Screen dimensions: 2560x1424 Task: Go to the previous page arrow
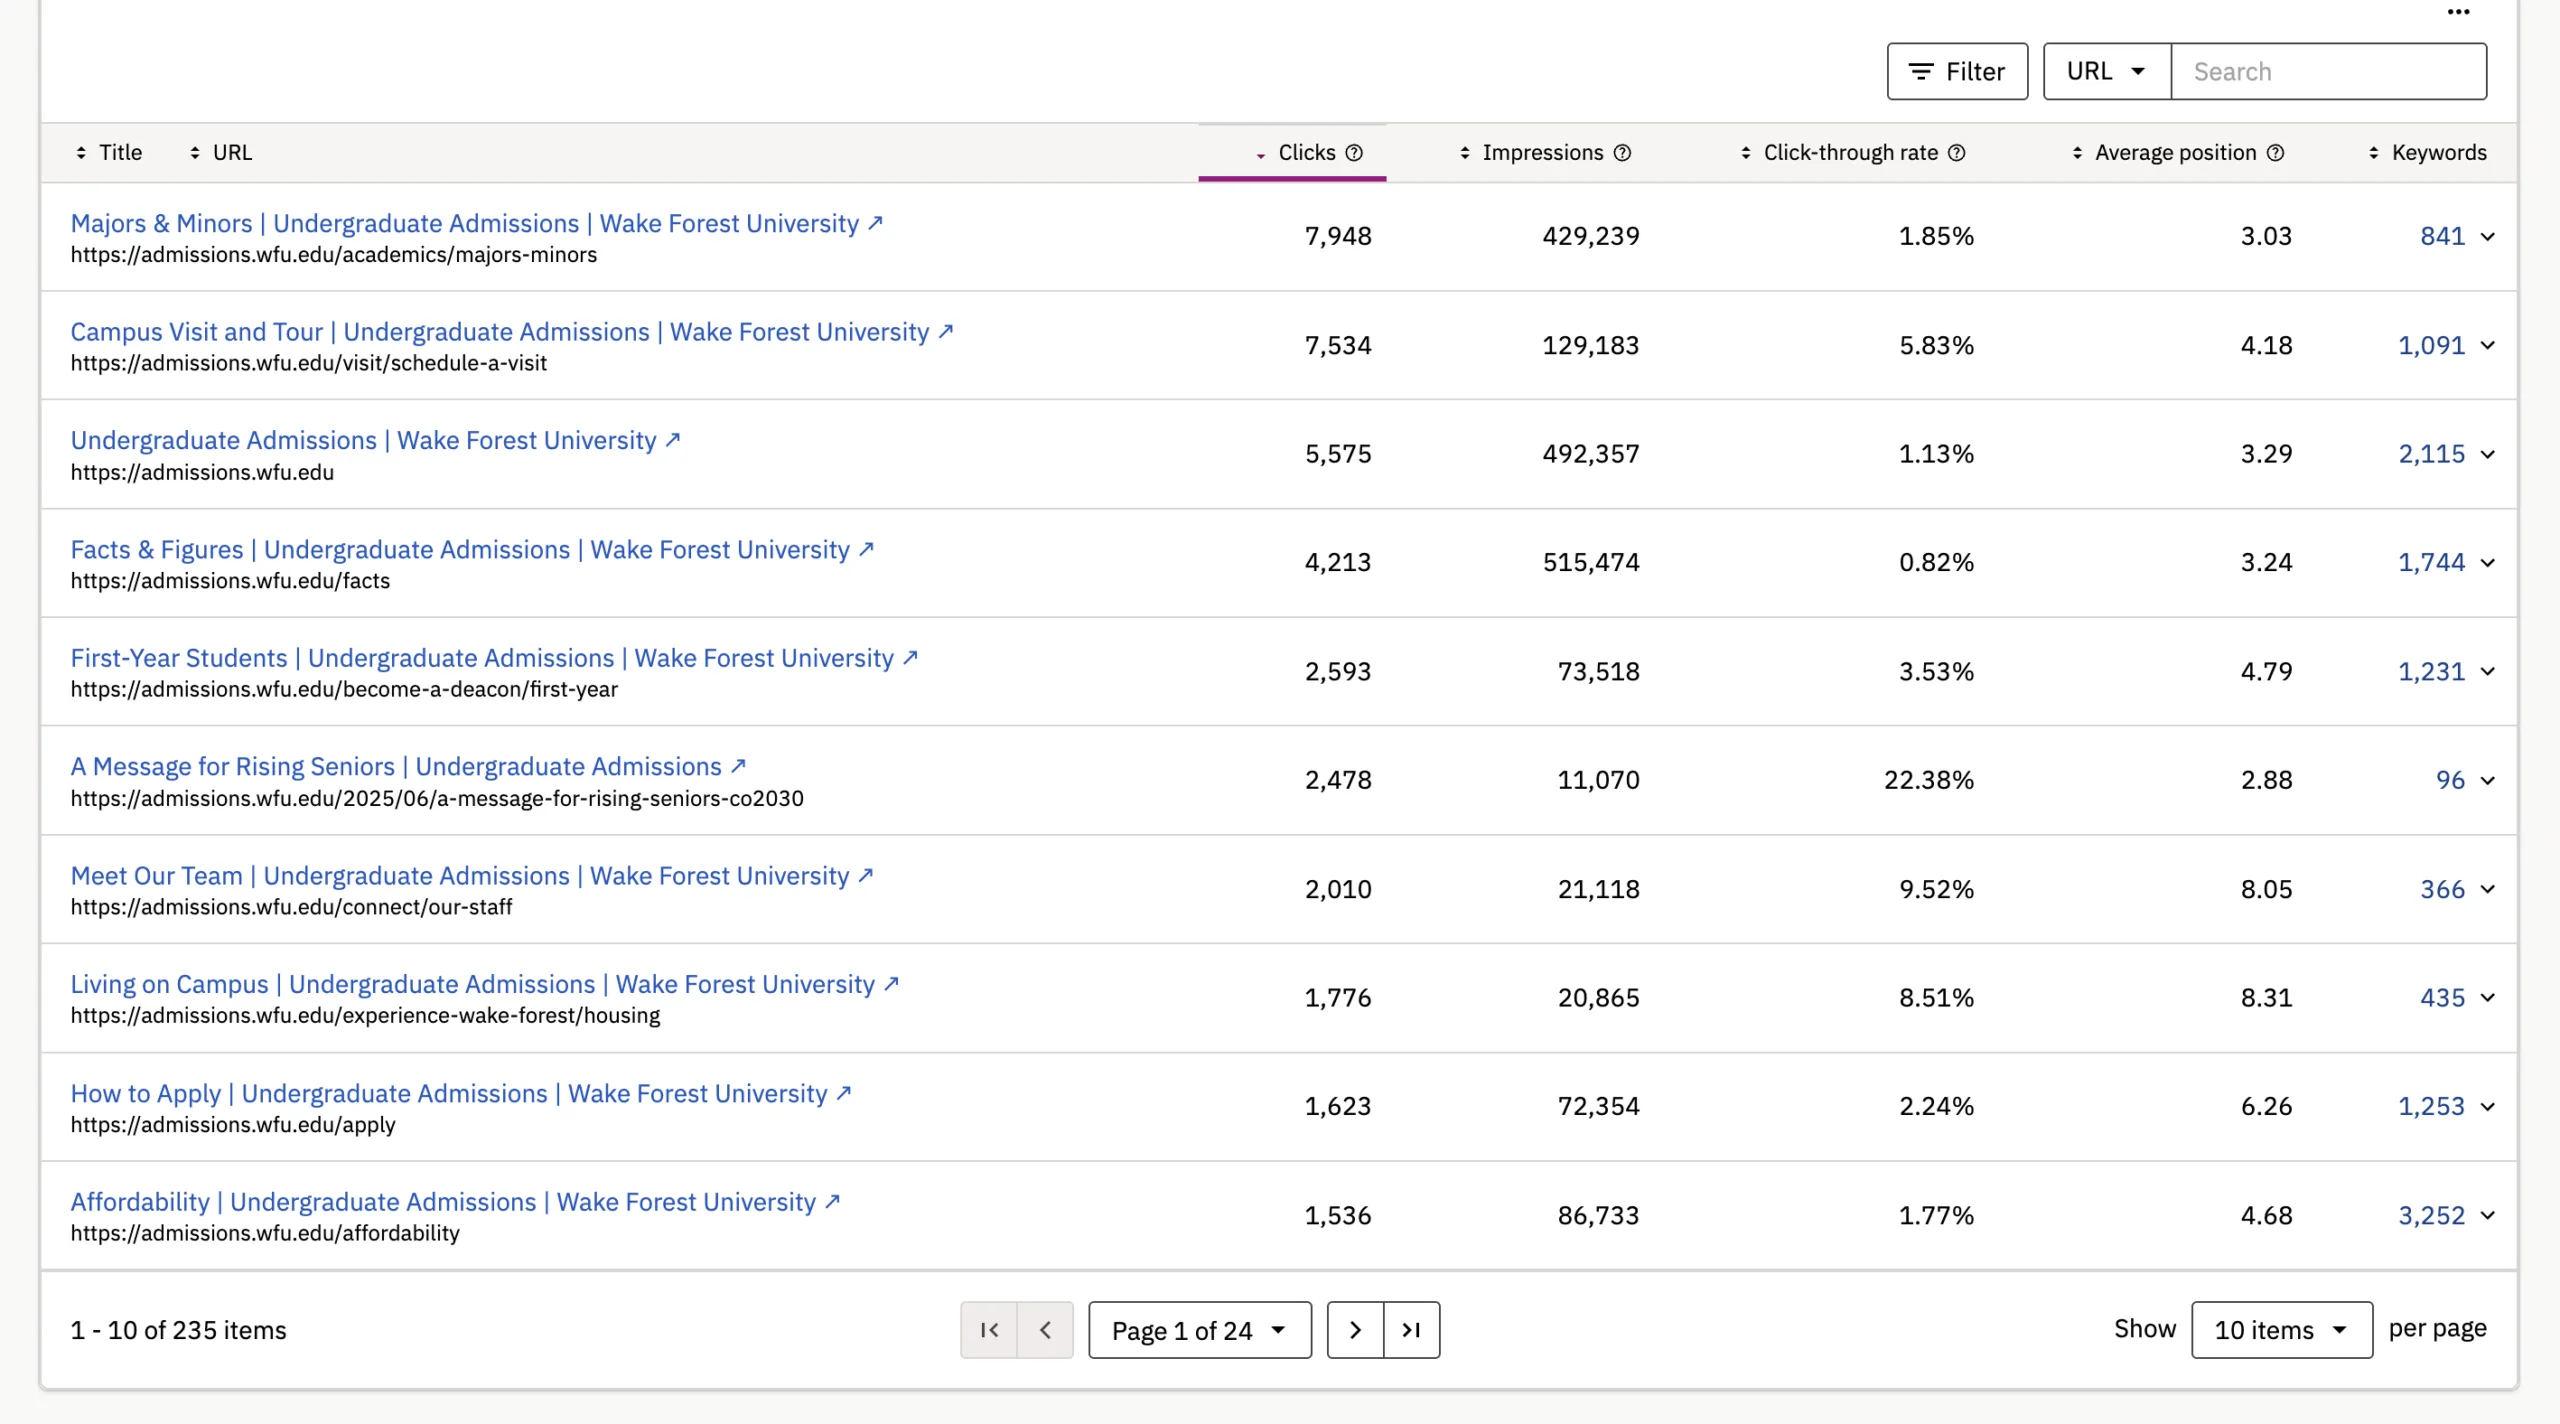click(1045, 1329)
